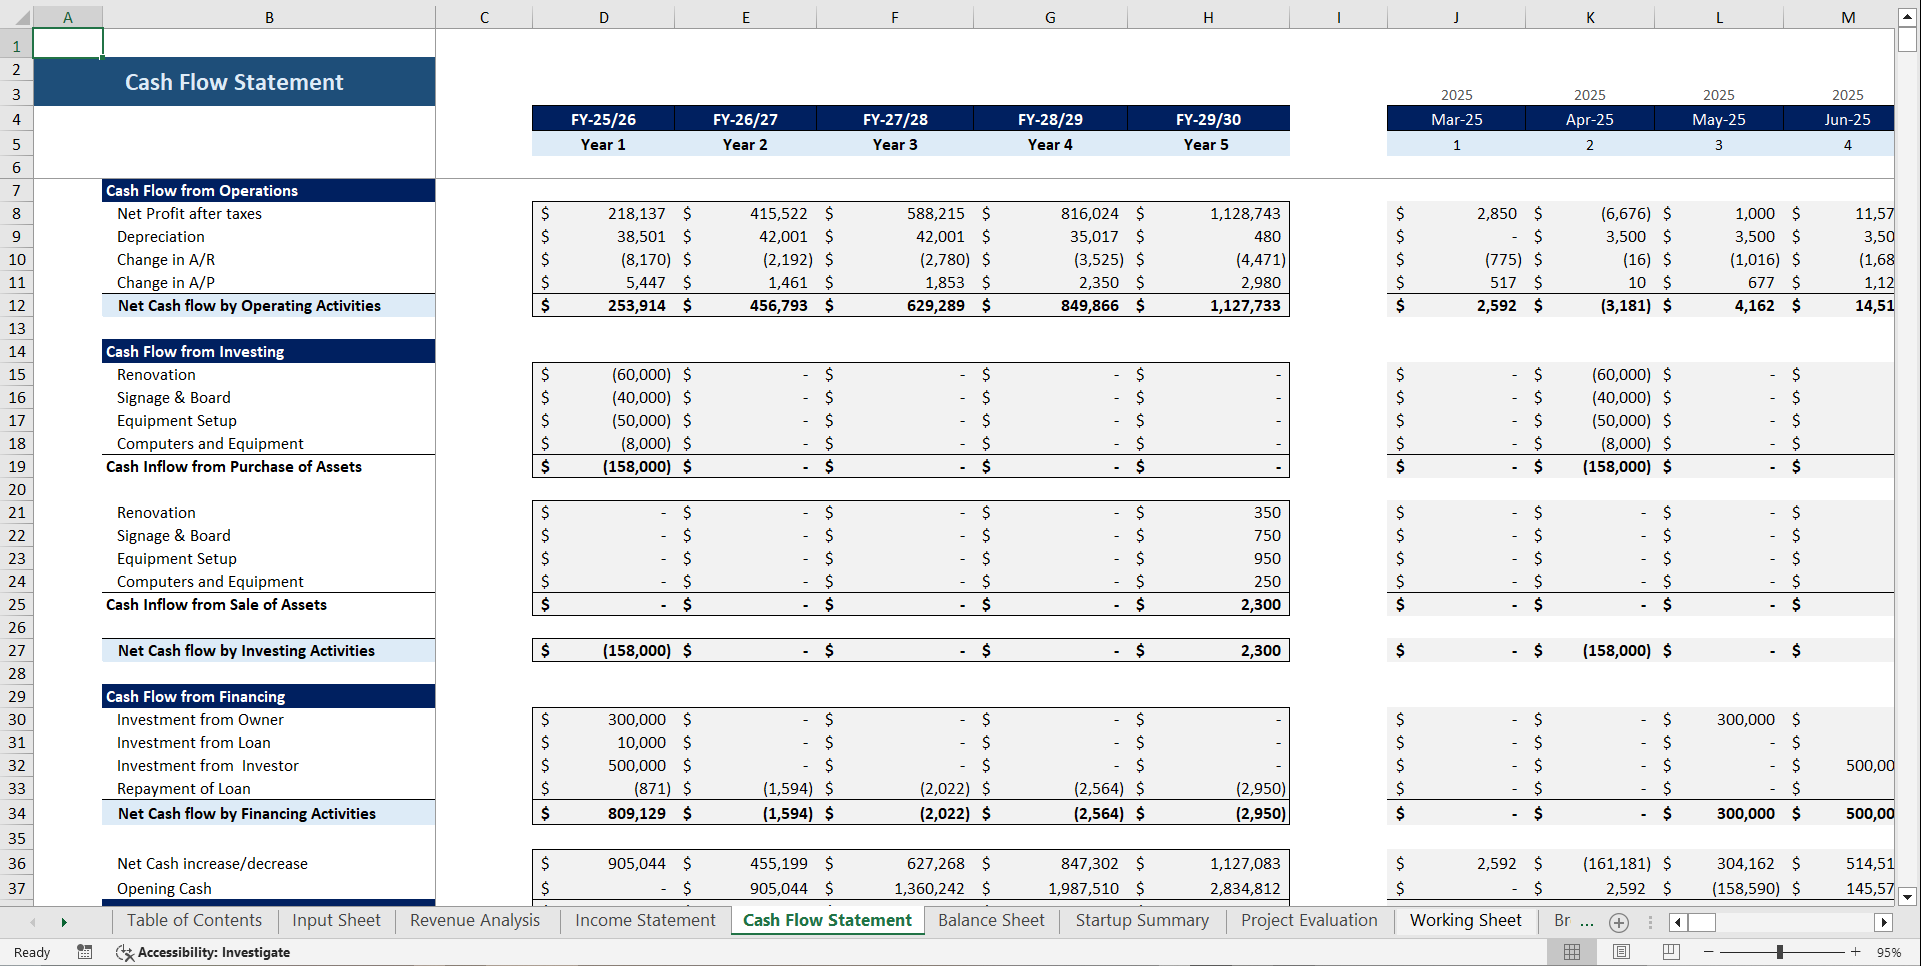Switch to Normal view icon

point(1572,952)
